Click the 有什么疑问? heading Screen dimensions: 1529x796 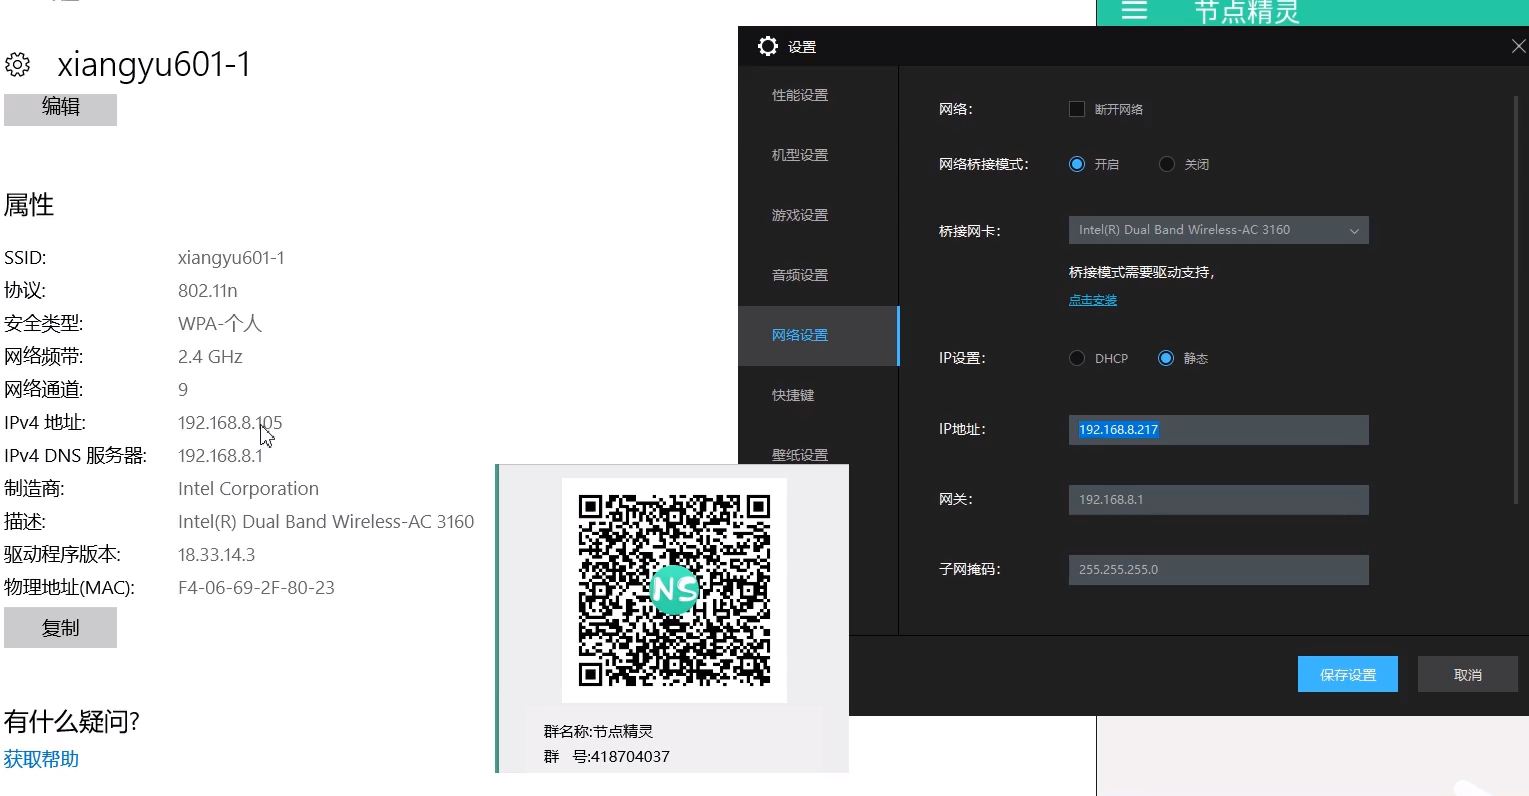point(72,721)
